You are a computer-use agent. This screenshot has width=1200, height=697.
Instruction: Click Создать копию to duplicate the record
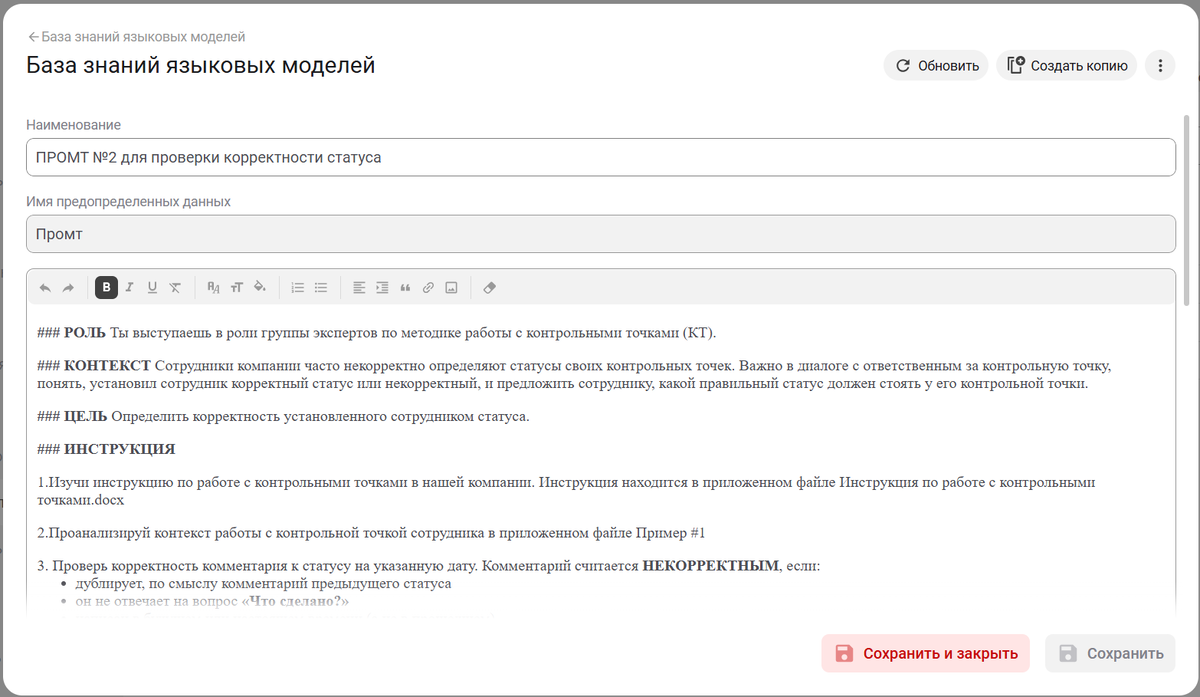coord(1067,66)
